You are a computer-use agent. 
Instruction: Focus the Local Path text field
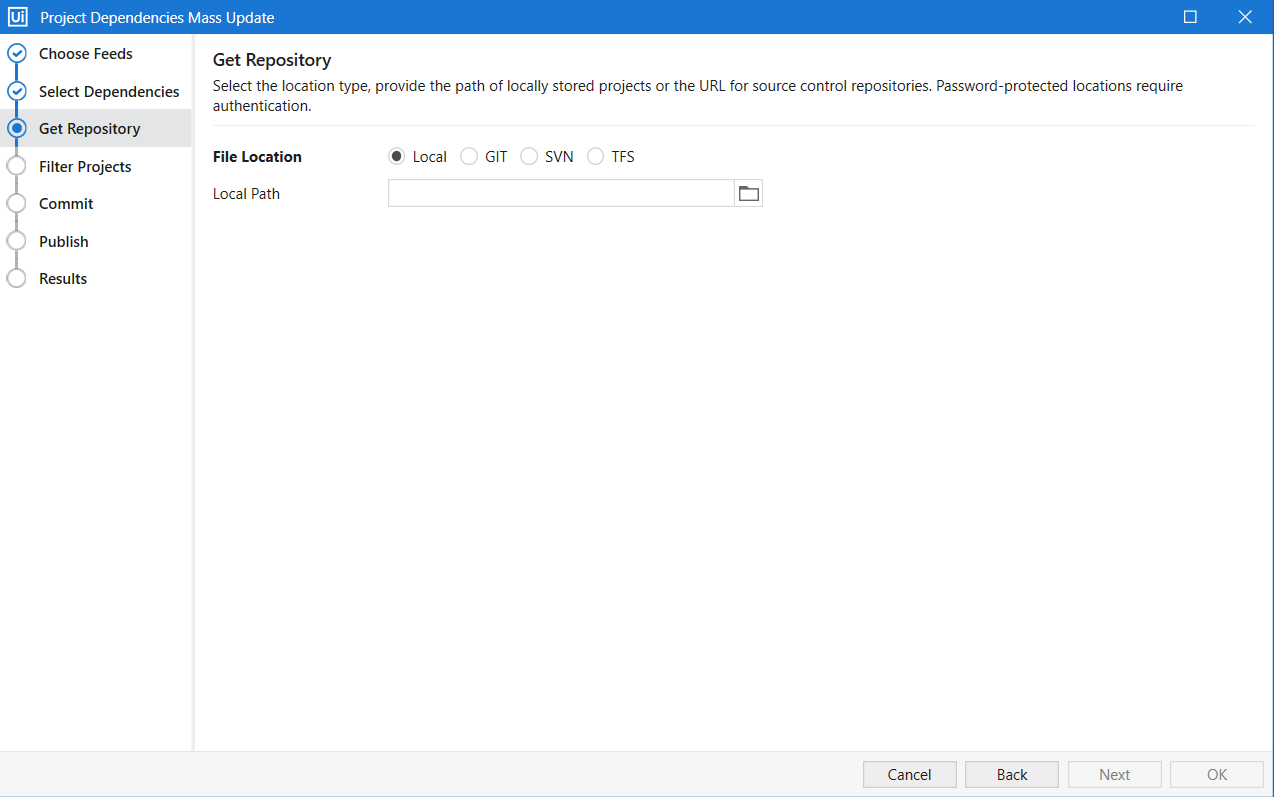(560, 194)
